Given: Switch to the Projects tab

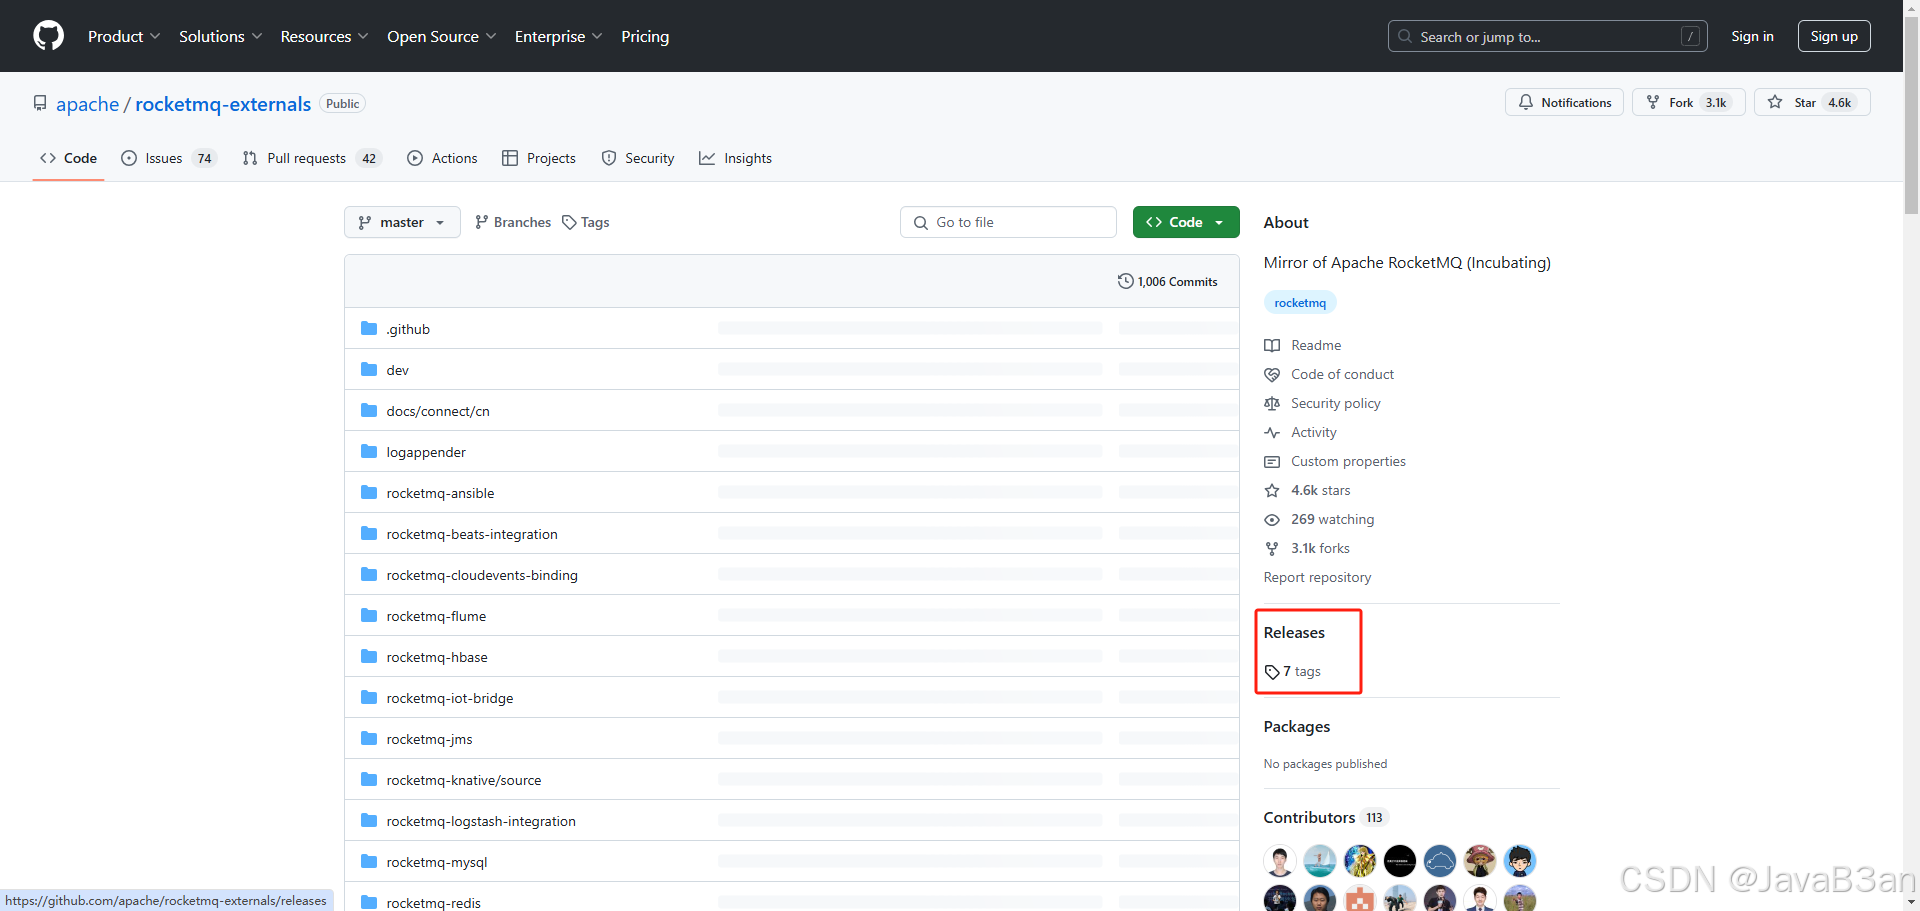Looking at the screenshot, I should tap(539, 158).
